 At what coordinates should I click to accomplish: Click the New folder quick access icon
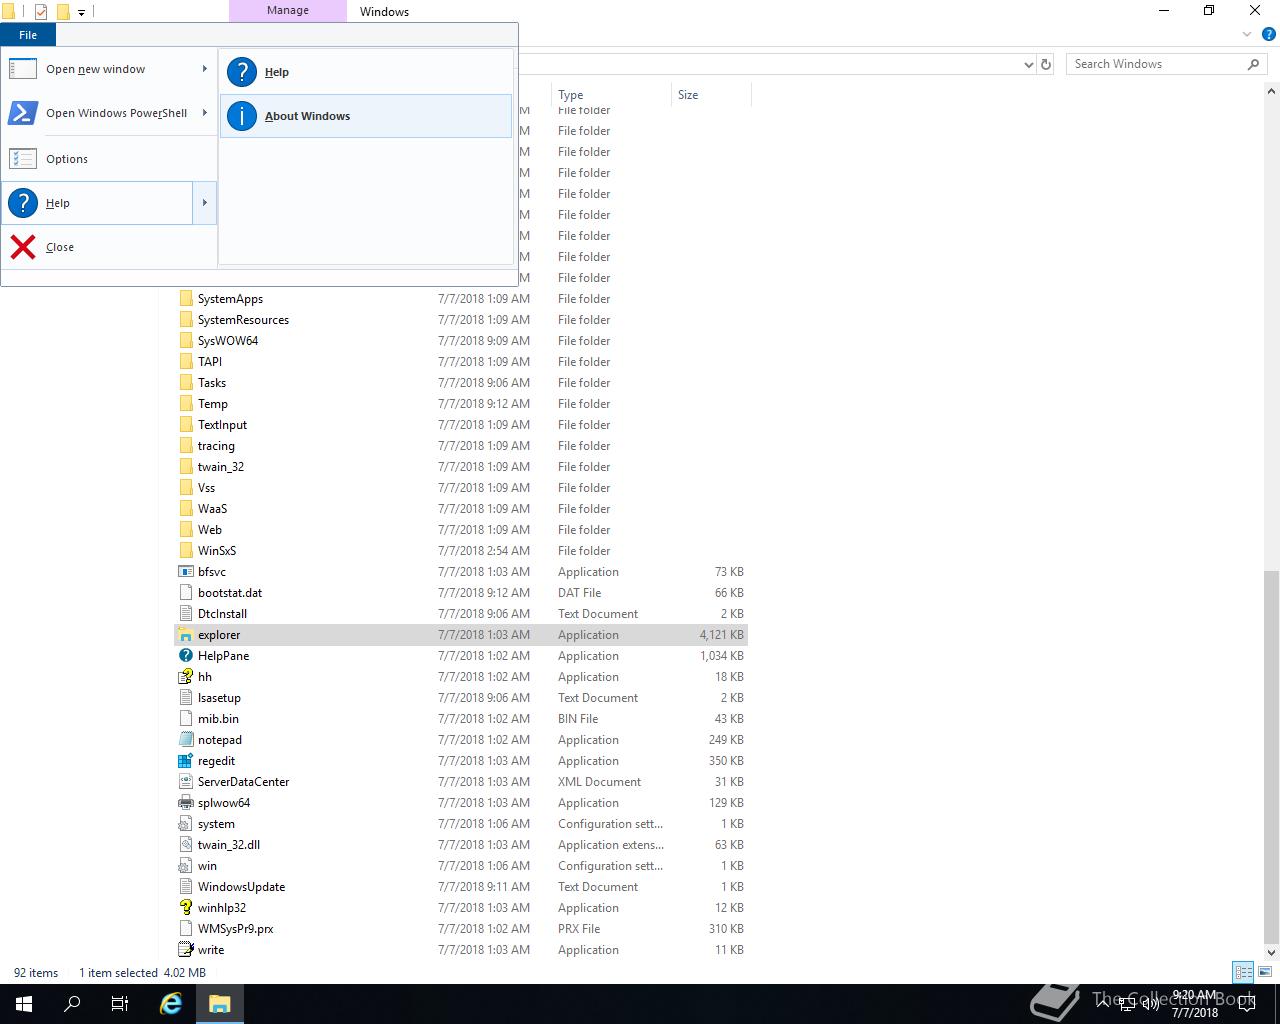pyautogui.click(x=62, y=12)
